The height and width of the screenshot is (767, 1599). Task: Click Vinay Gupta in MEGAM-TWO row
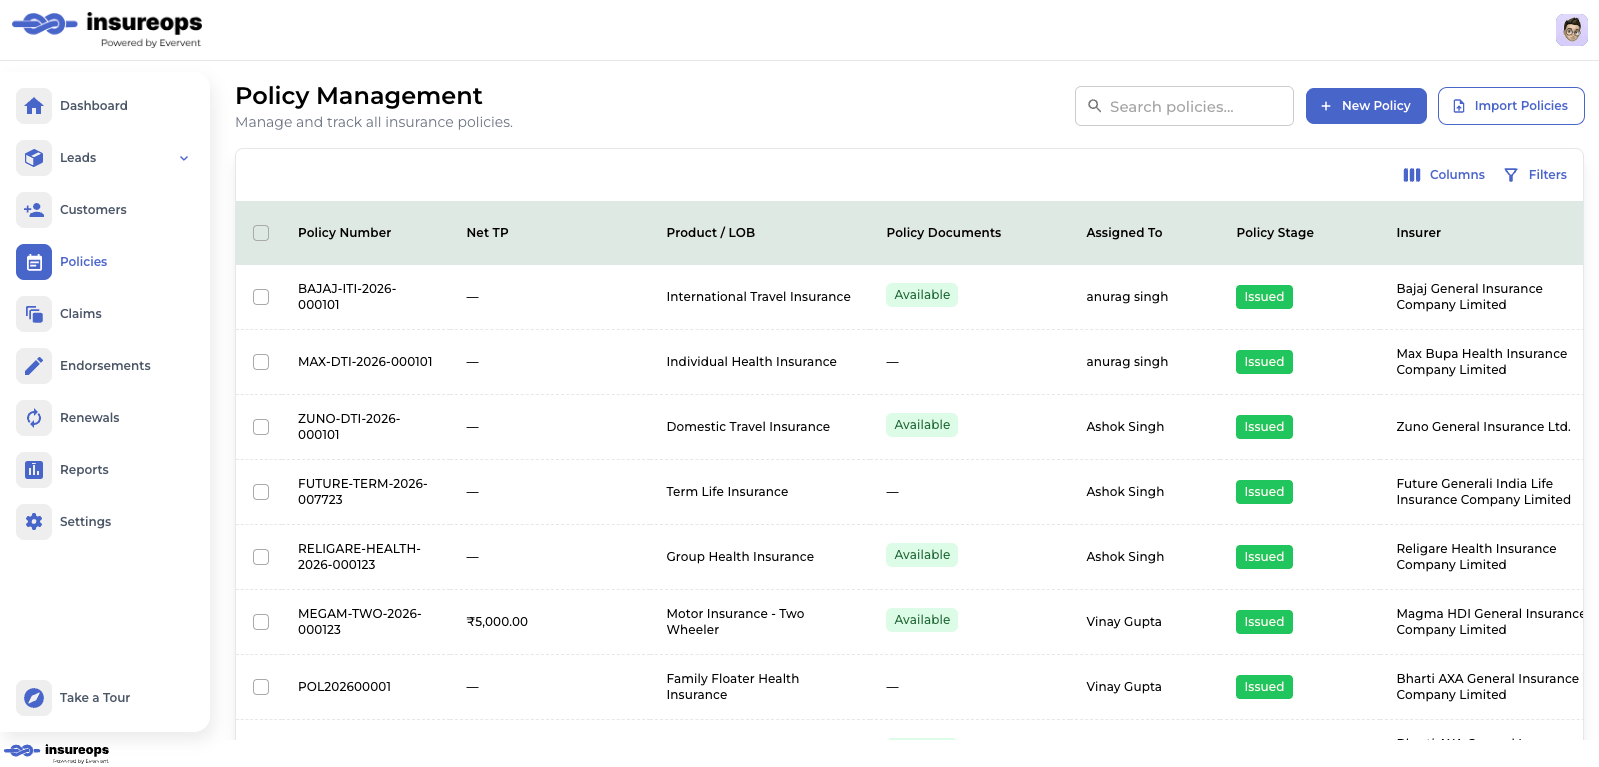(x=1124, y=622)
